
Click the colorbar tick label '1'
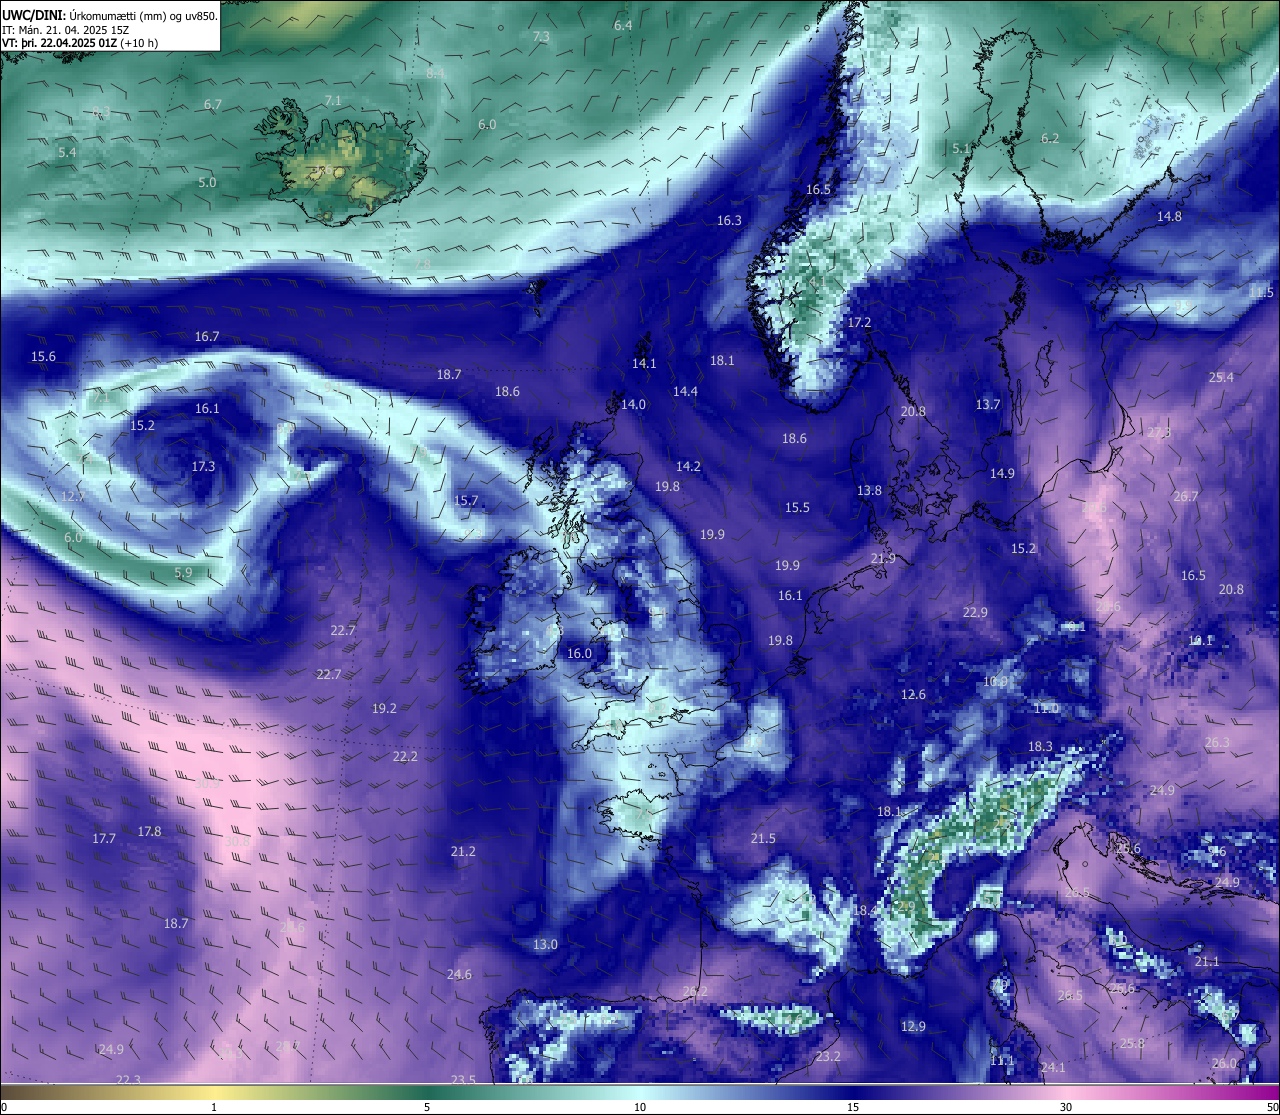coord(214,1107)
